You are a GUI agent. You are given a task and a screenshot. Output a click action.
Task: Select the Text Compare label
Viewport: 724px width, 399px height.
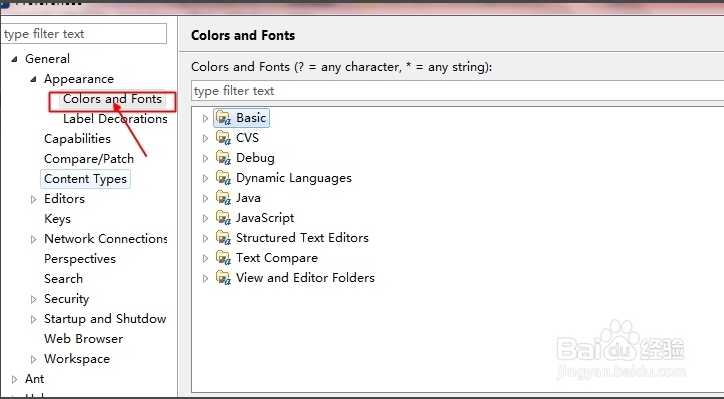[x=277, y=258]
